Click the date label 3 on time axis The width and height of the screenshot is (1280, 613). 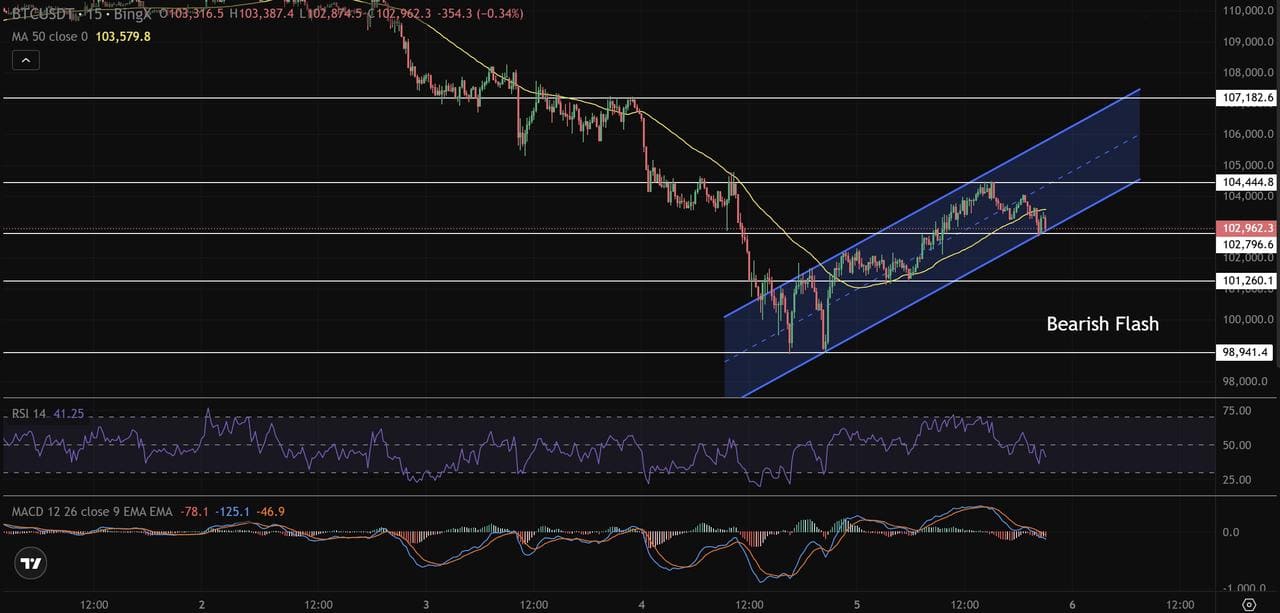[426, 604]
